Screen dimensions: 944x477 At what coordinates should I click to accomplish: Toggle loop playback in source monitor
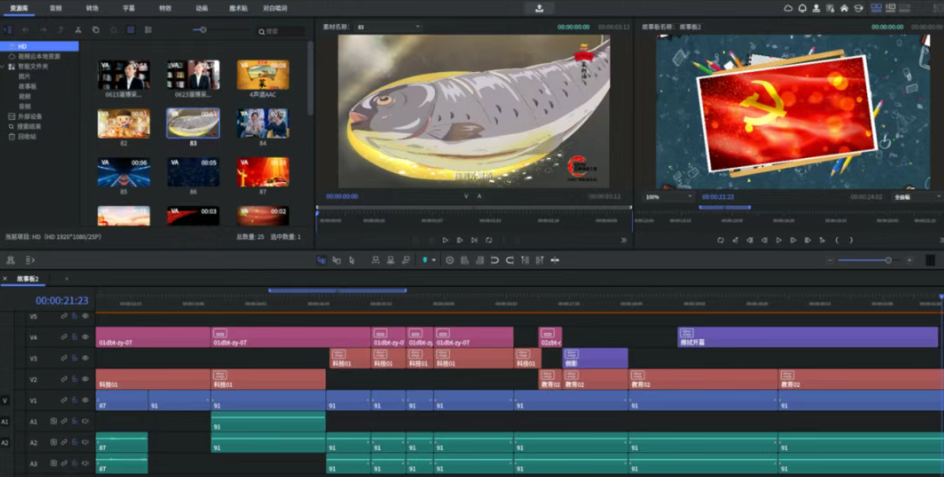pos(489,240)
